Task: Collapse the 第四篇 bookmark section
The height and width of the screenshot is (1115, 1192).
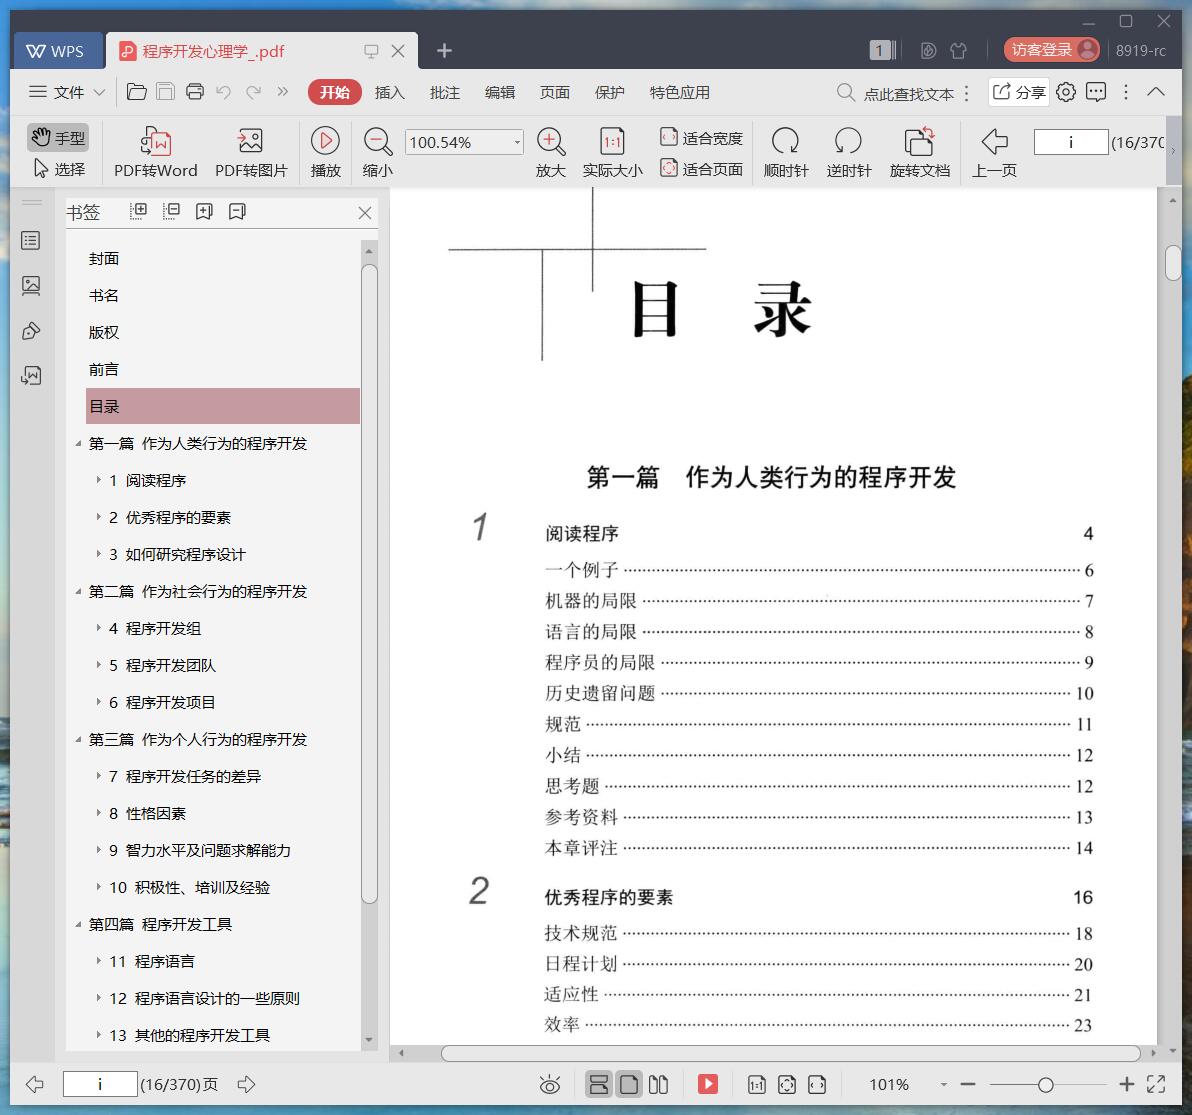Action: pyautogui.click(x=78, y=925)
